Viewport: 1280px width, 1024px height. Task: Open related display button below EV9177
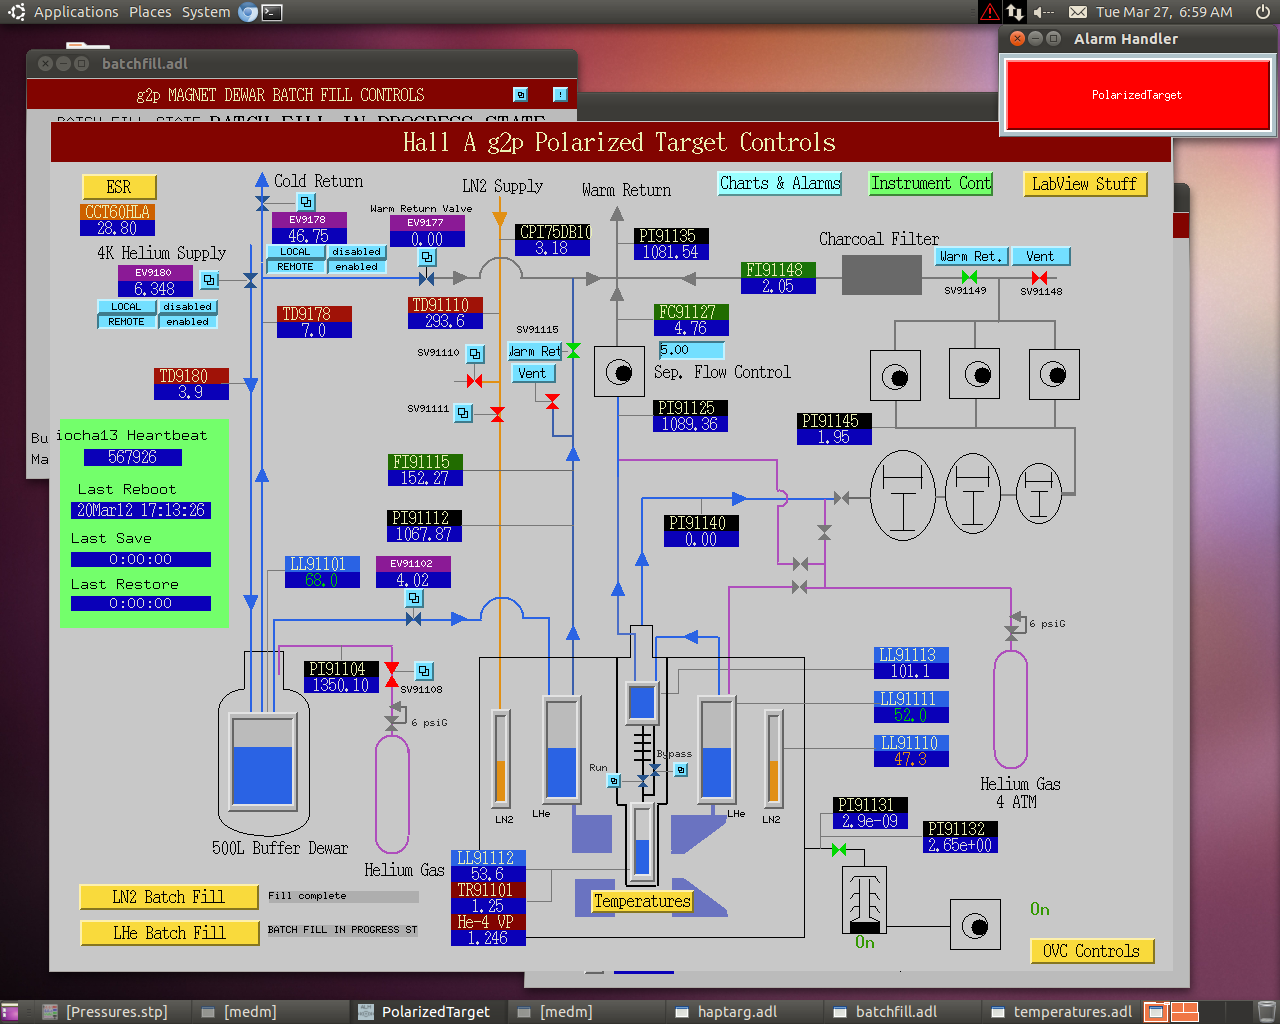click(427, 257)
